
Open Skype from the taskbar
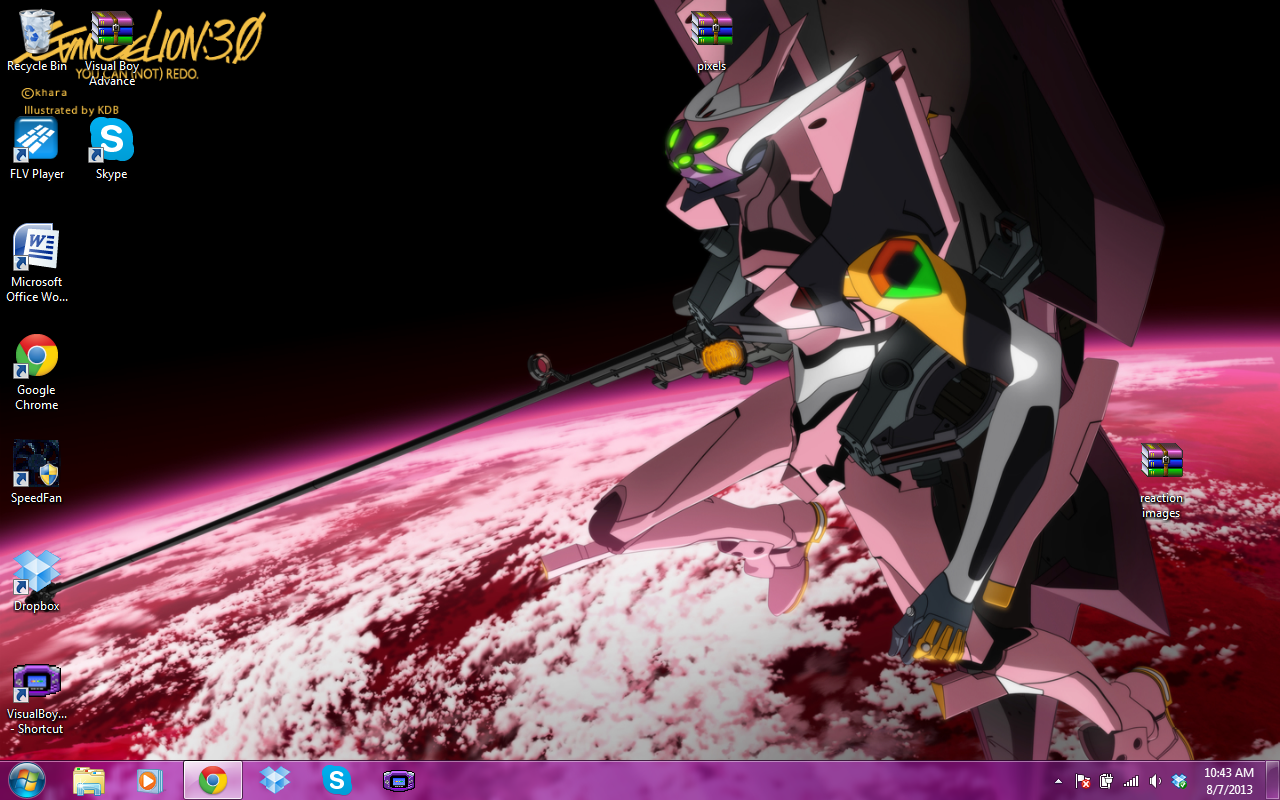click(337, 780)
